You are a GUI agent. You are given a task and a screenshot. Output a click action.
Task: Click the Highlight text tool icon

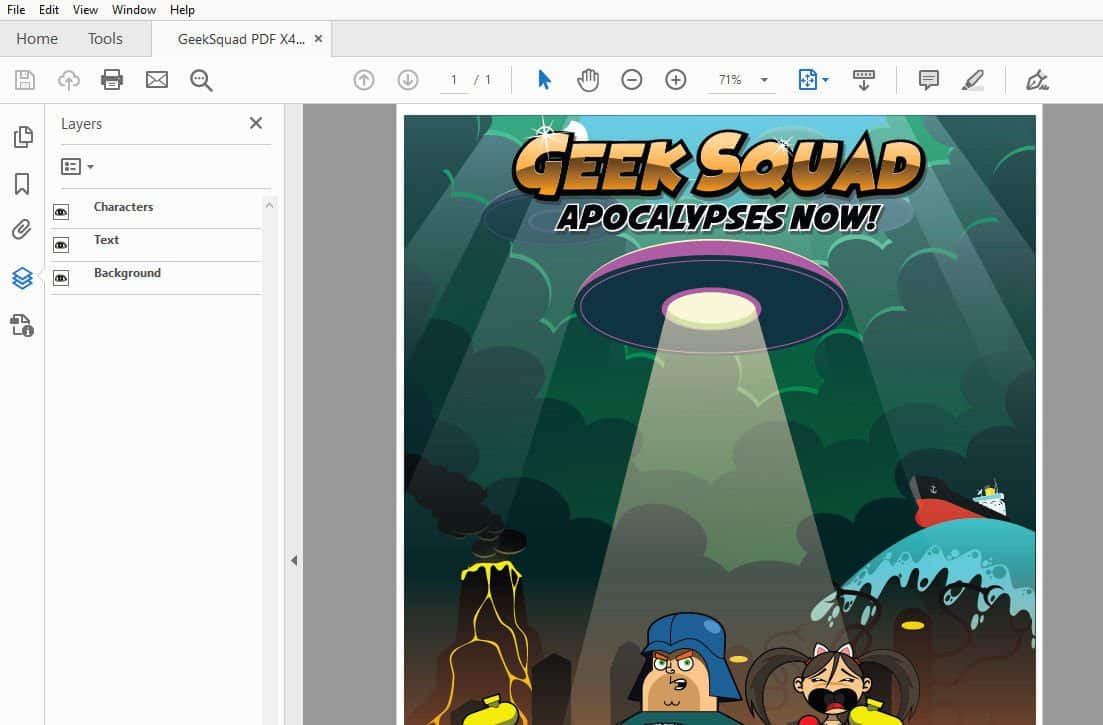973,79
